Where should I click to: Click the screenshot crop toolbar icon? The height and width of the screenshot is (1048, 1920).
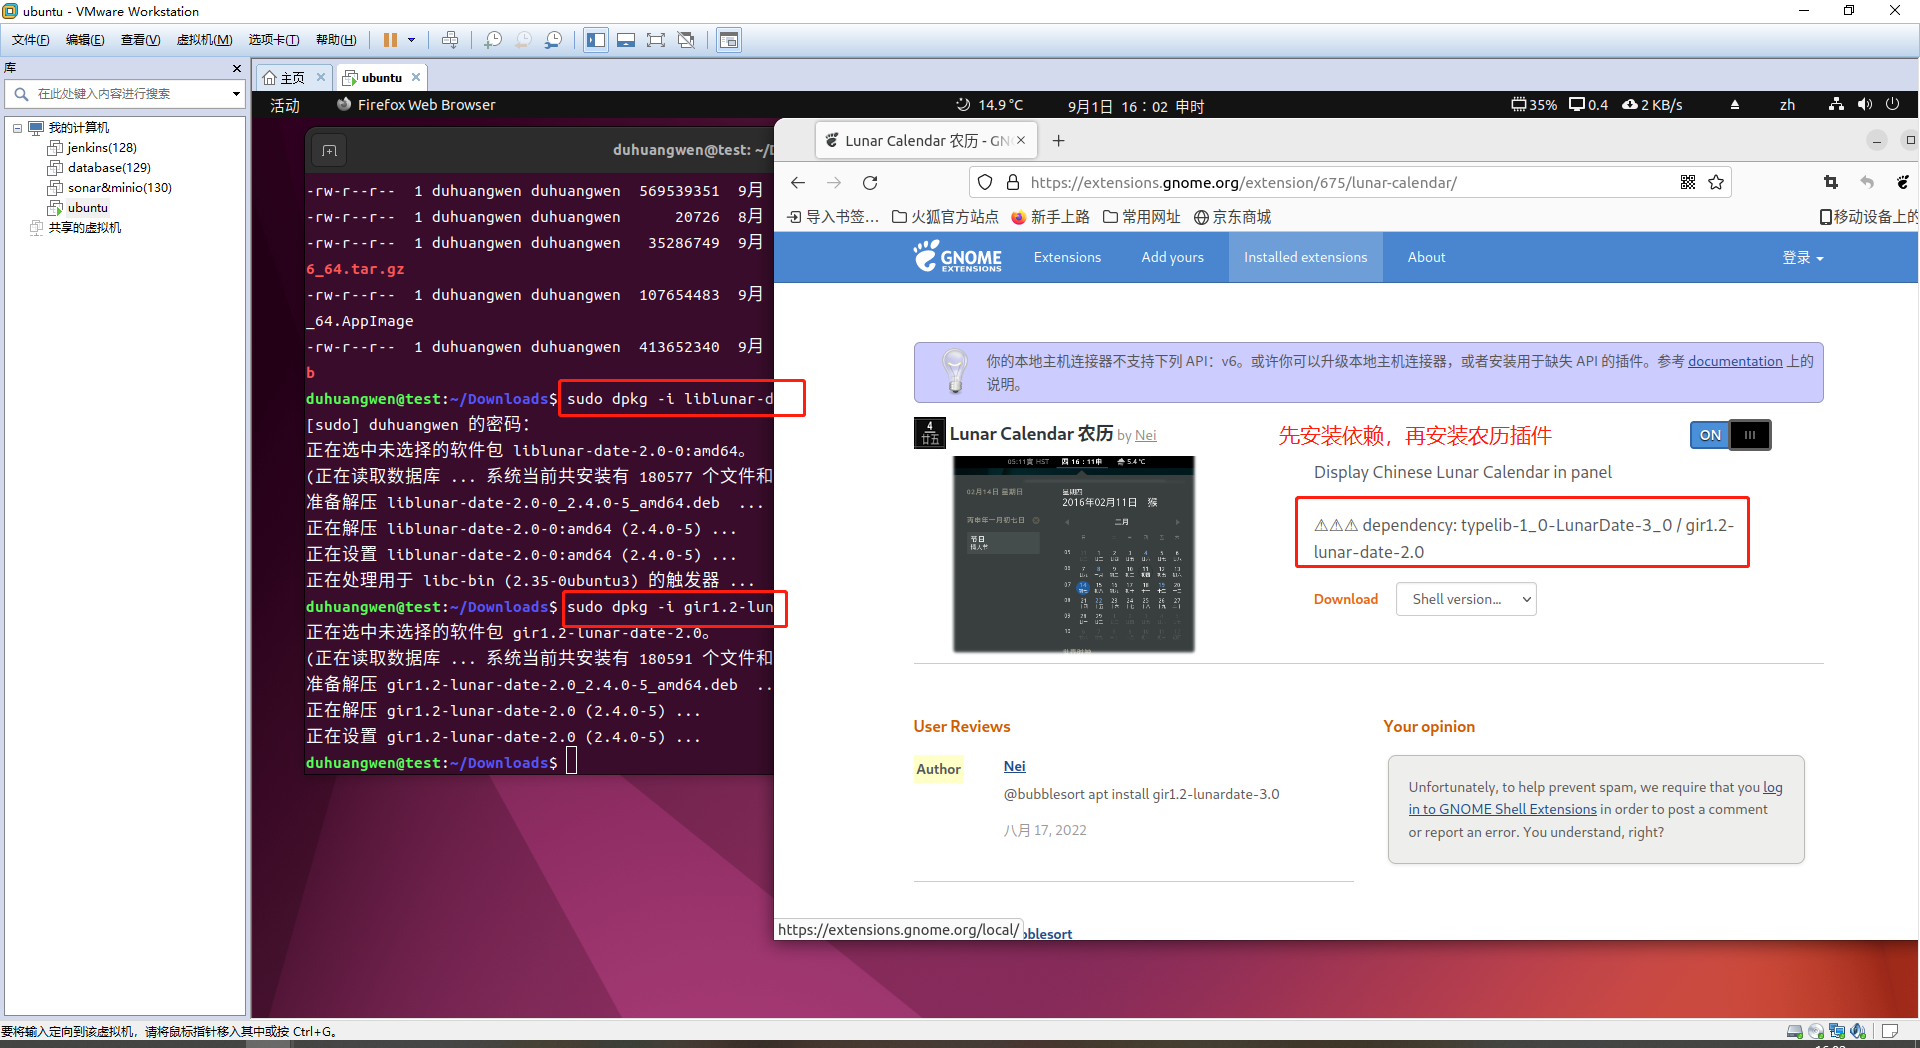tap(1831, 182)
